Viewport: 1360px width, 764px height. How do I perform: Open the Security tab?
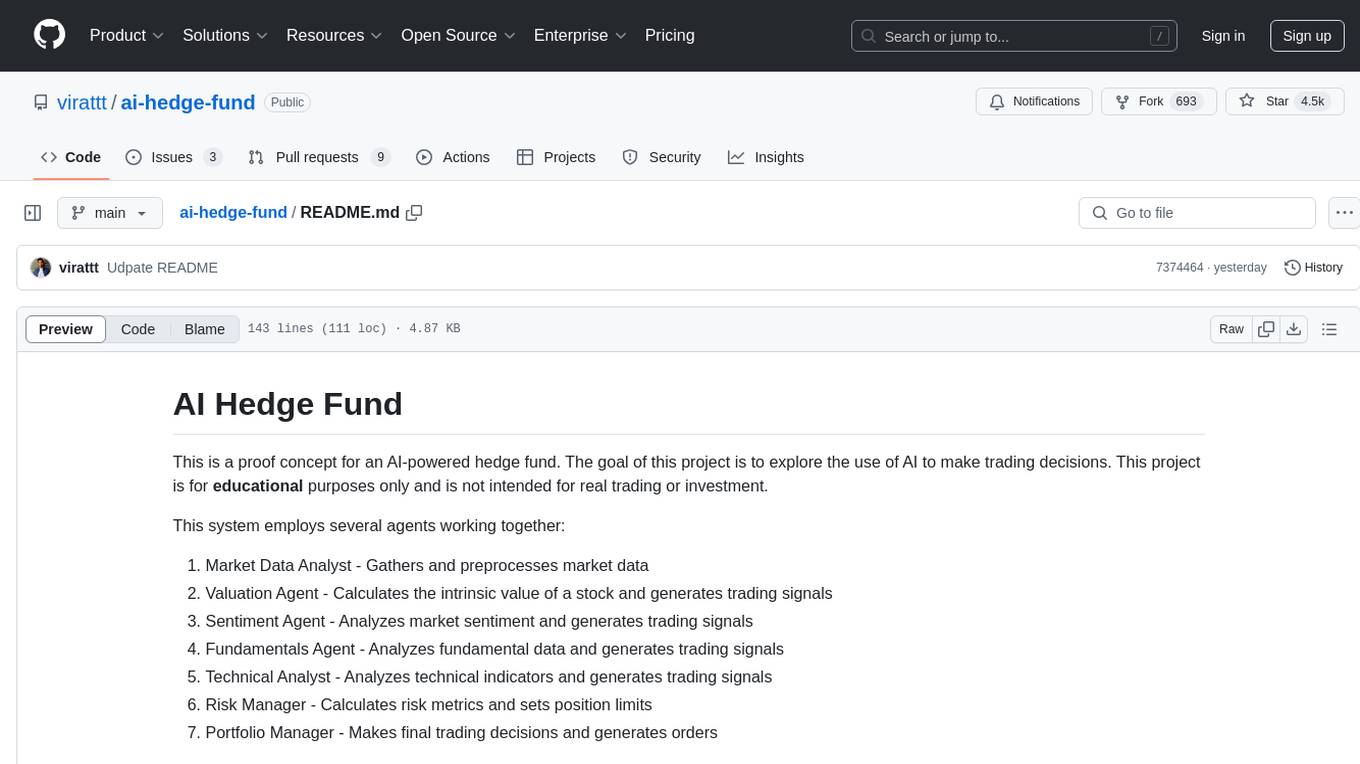(662, 157)
